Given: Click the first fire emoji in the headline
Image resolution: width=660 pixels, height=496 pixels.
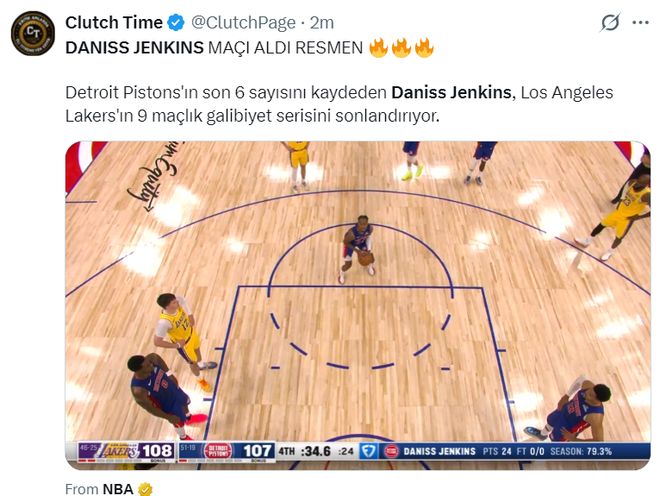Looking at the screenshot, I should [378, 48].
